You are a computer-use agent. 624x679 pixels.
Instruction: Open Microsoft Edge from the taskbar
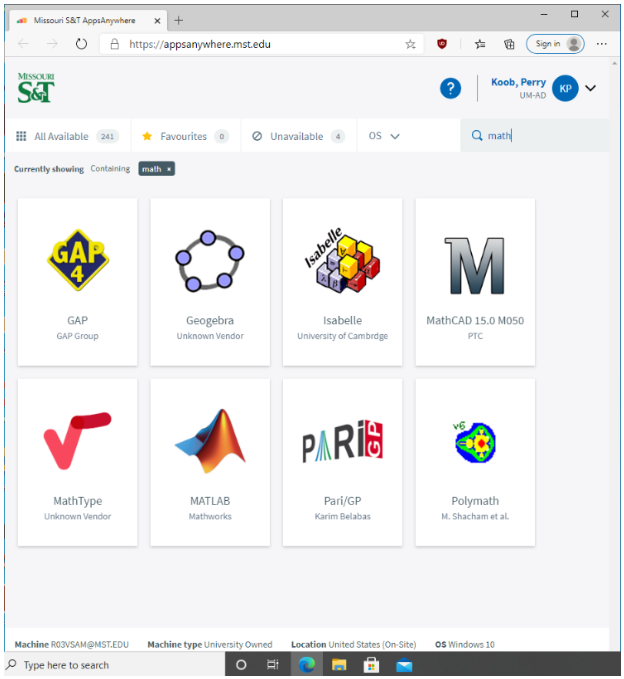(x=307, y=665)
